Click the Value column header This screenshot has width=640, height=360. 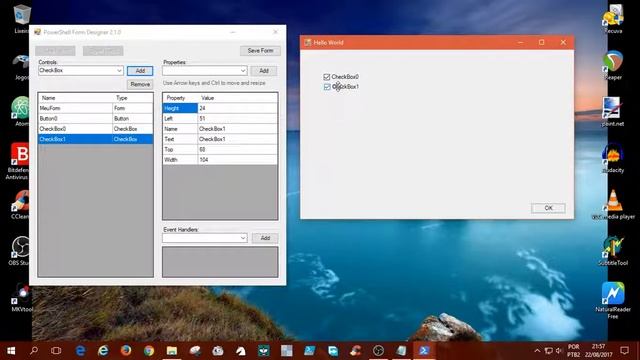(x=237, y=98)
